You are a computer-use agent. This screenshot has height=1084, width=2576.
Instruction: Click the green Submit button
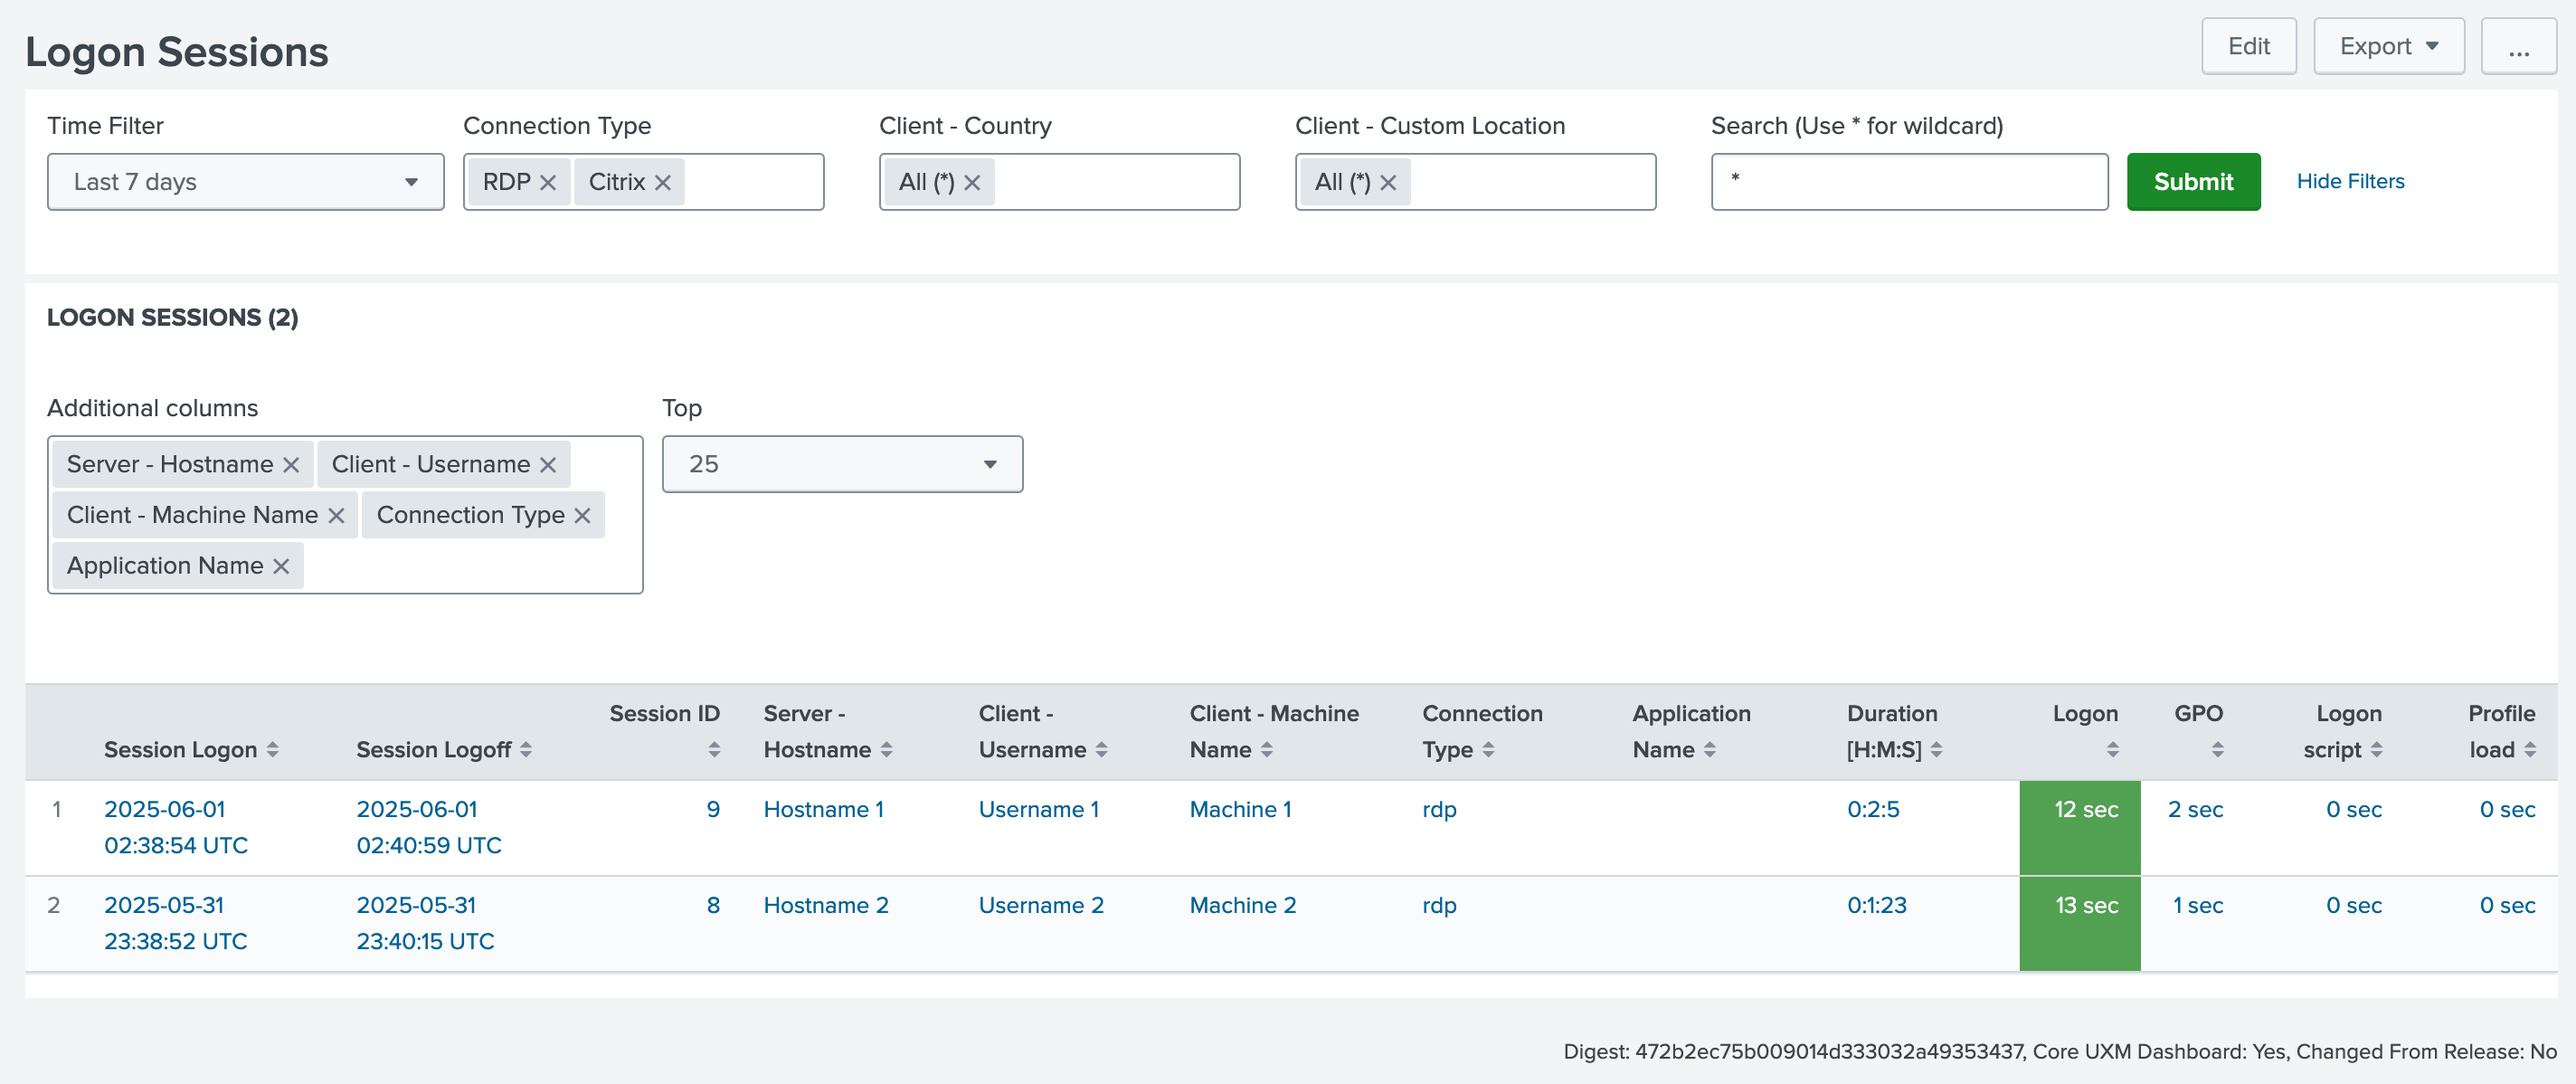point(2193,182)
